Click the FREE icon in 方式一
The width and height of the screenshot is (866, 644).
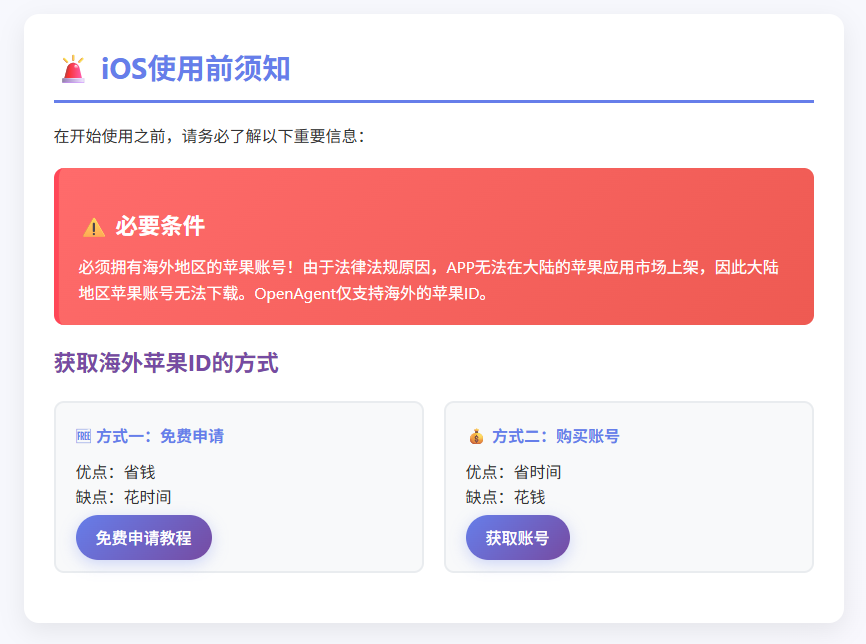[x=83, y=436]
